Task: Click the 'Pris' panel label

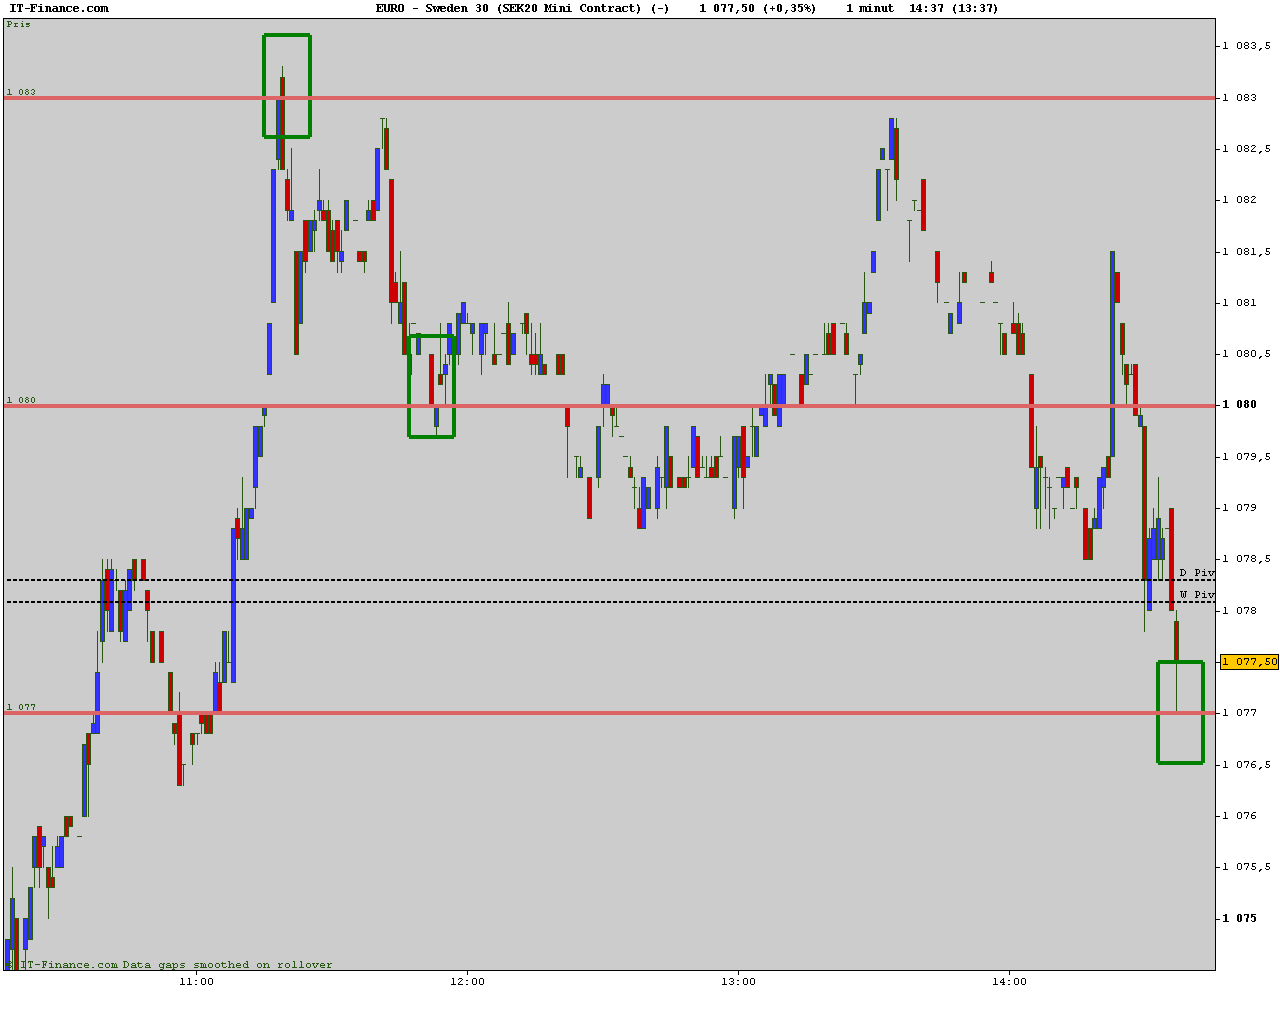Action: pos(18,24)
